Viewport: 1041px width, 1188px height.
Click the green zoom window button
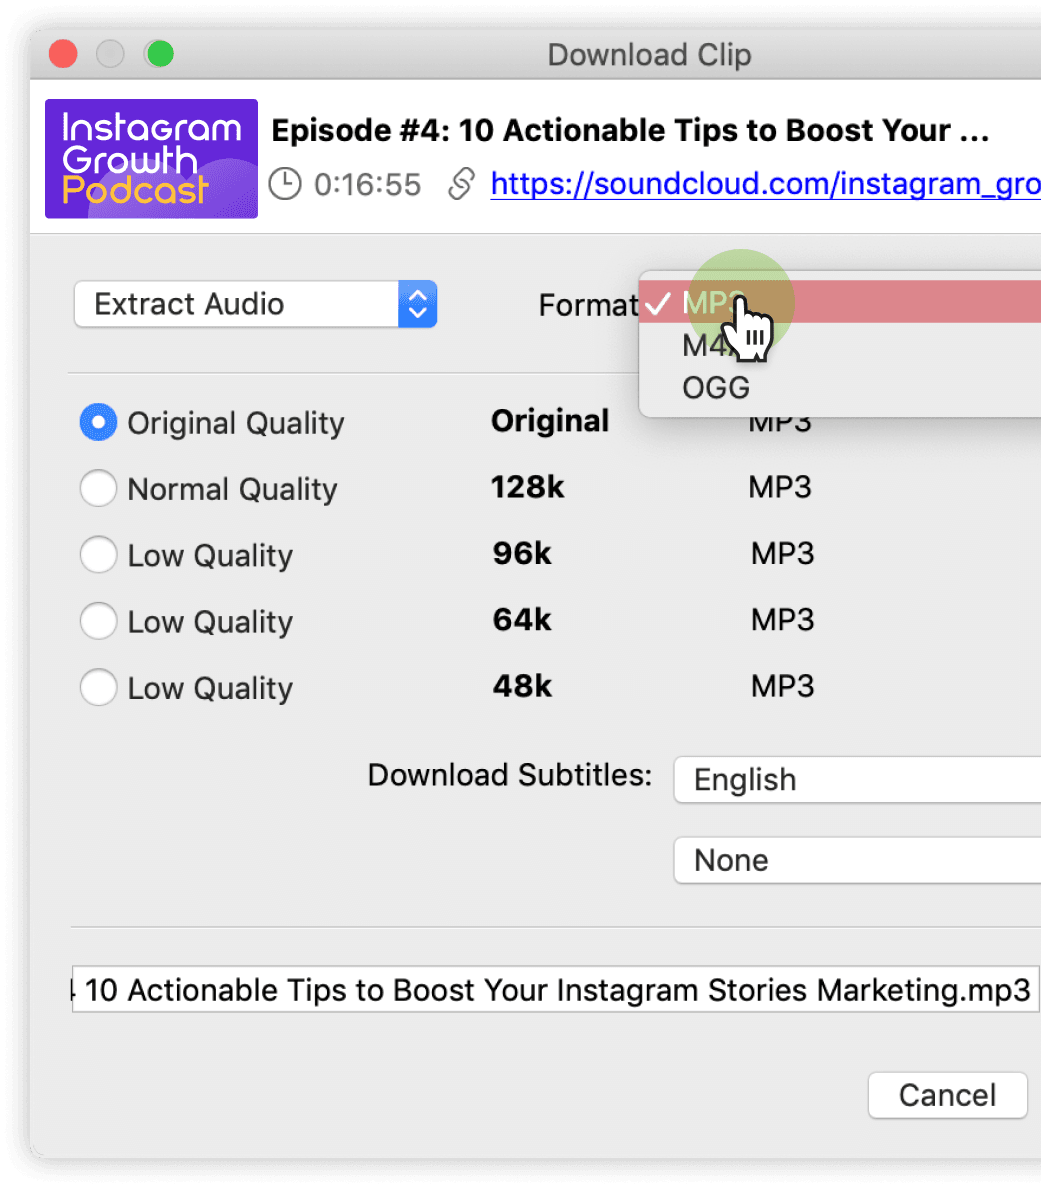pos(160,54)
